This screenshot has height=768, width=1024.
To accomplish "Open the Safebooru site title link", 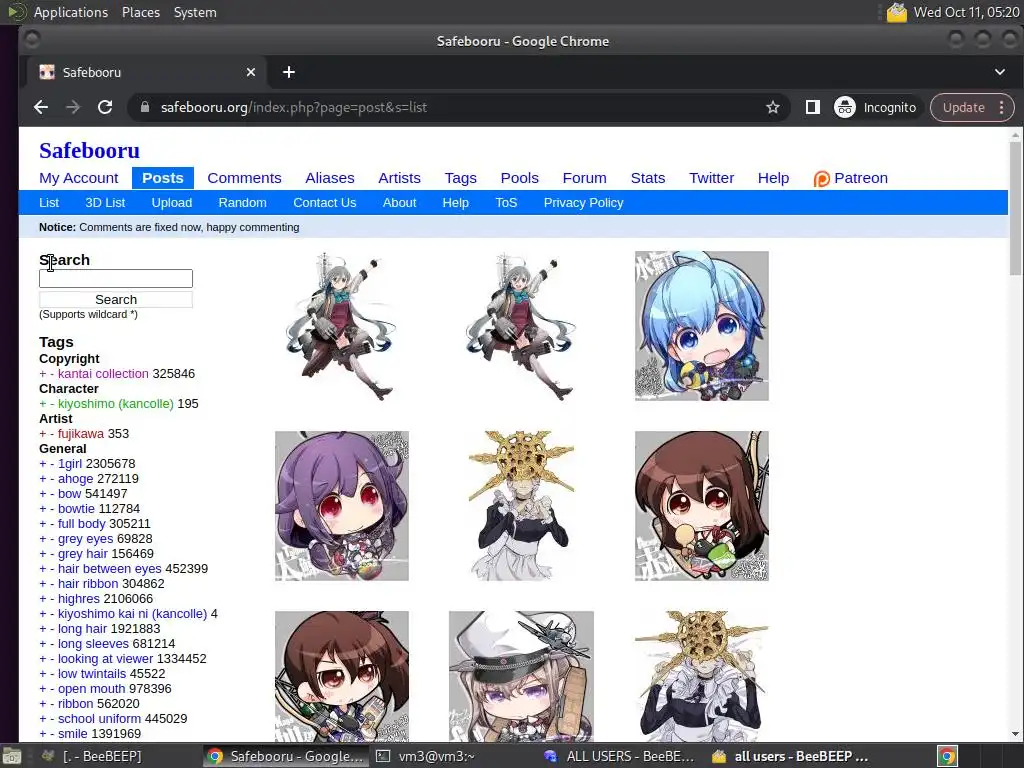I will tap(89, 150).
